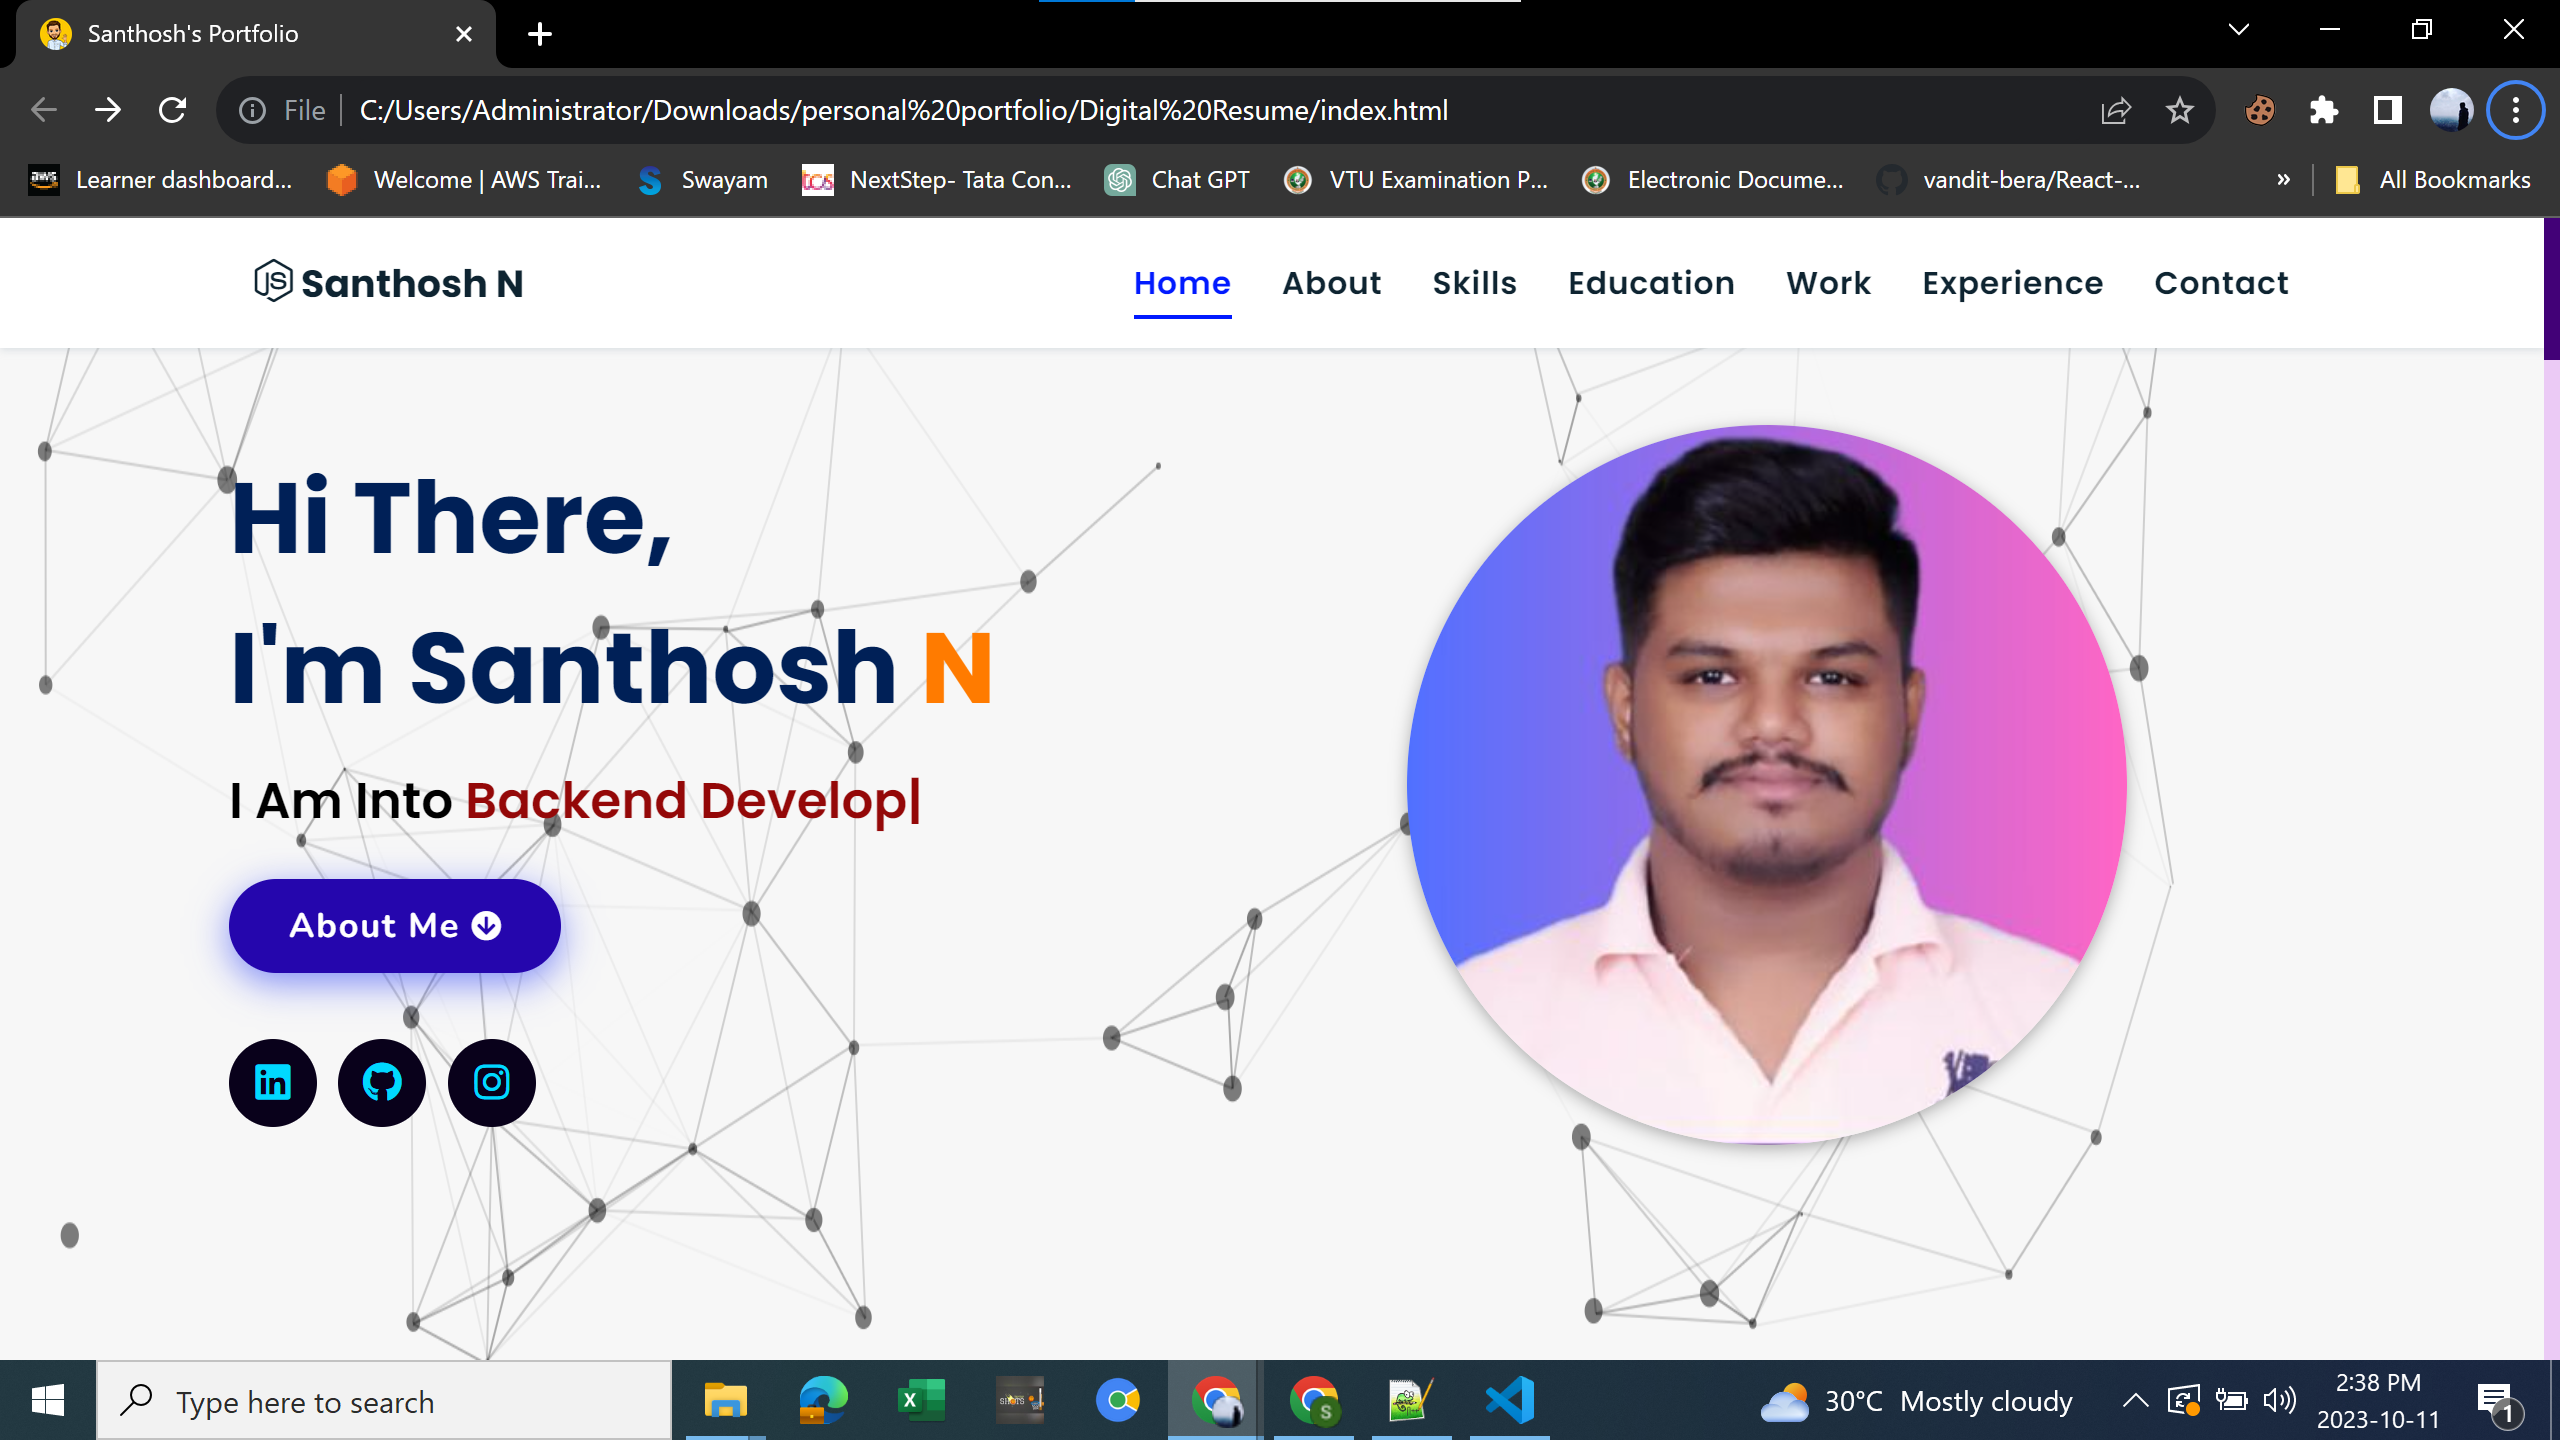2560x1440 pixels.
Task: Launch Visual Studio Code from taskbar
Action: click(x=1509, y=1400)
